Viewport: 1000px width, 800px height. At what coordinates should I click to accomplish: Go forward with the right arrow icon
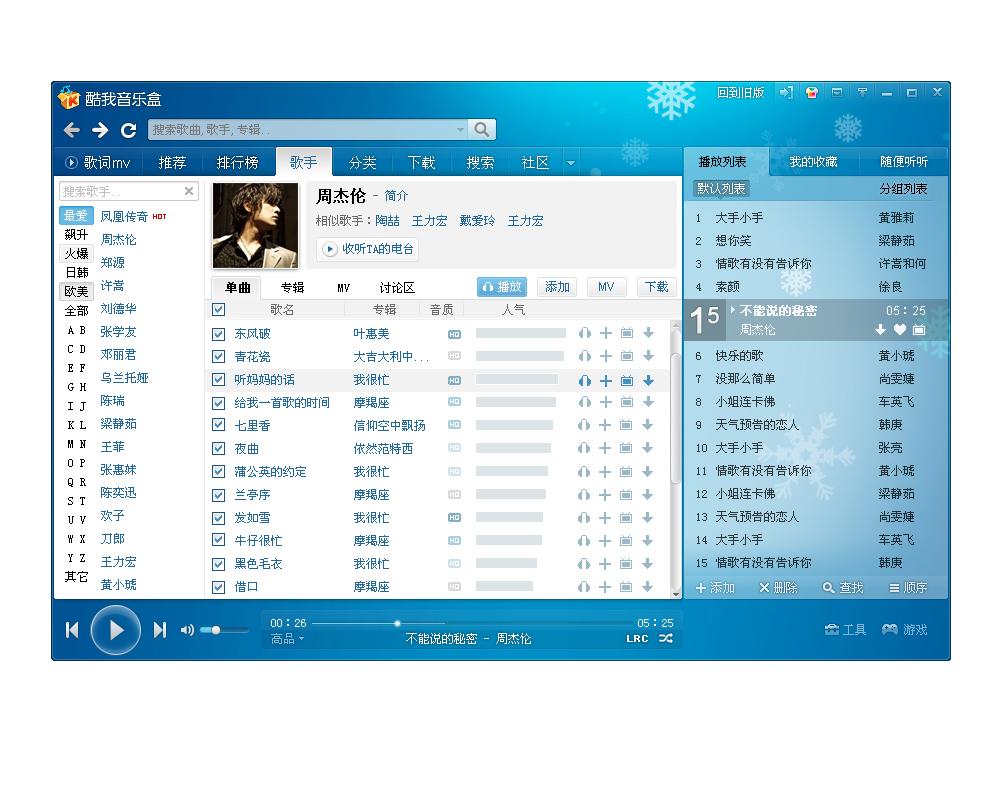coord(100,130)
